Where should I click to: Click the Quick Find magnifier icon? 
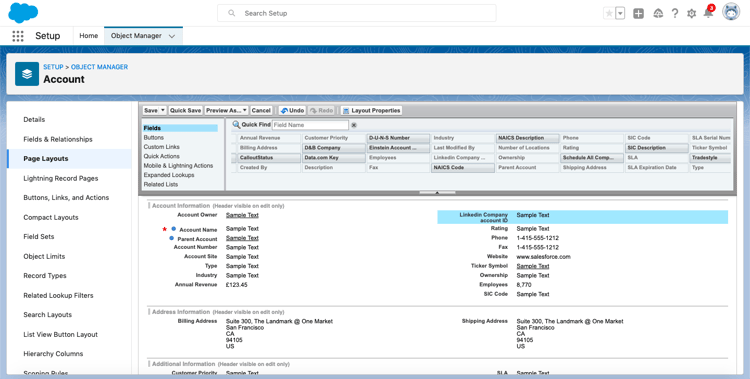[236, 125]
